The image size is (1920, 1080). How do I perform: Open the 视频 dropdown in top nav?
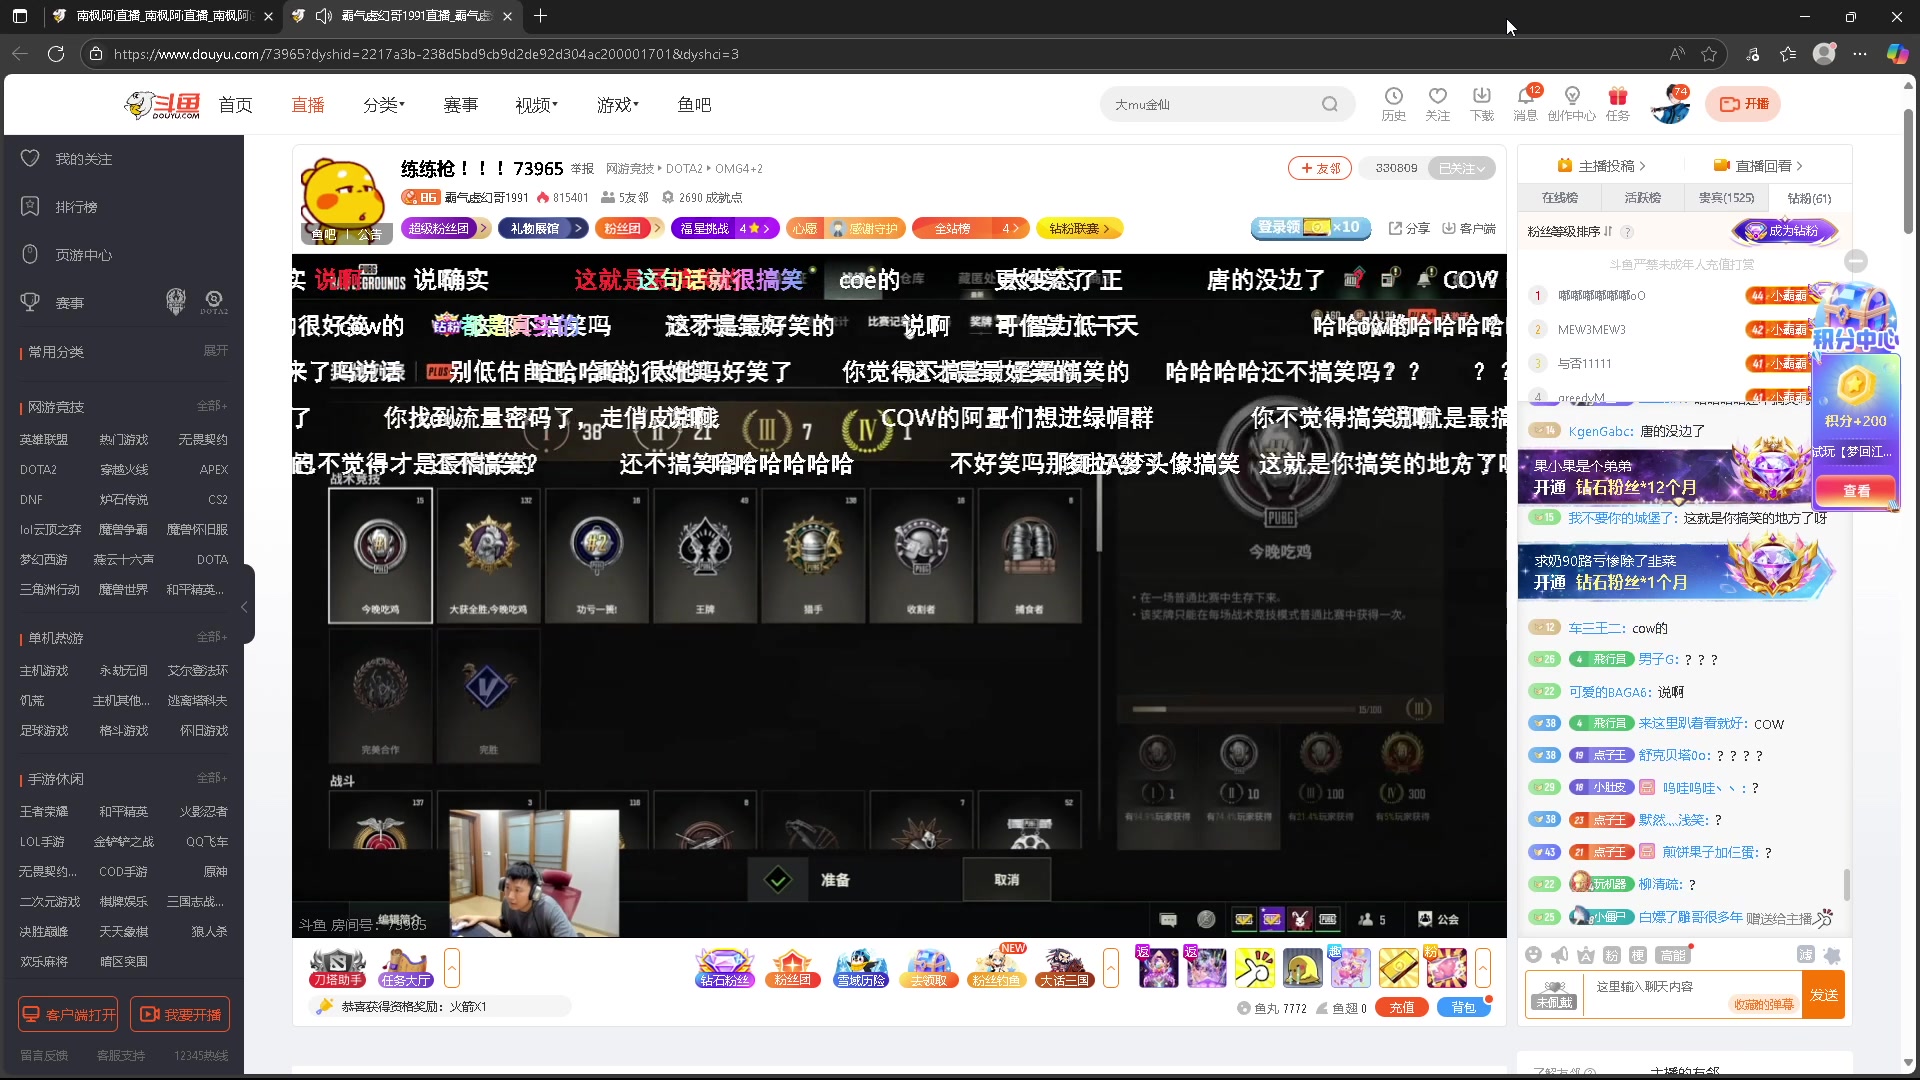536,105
